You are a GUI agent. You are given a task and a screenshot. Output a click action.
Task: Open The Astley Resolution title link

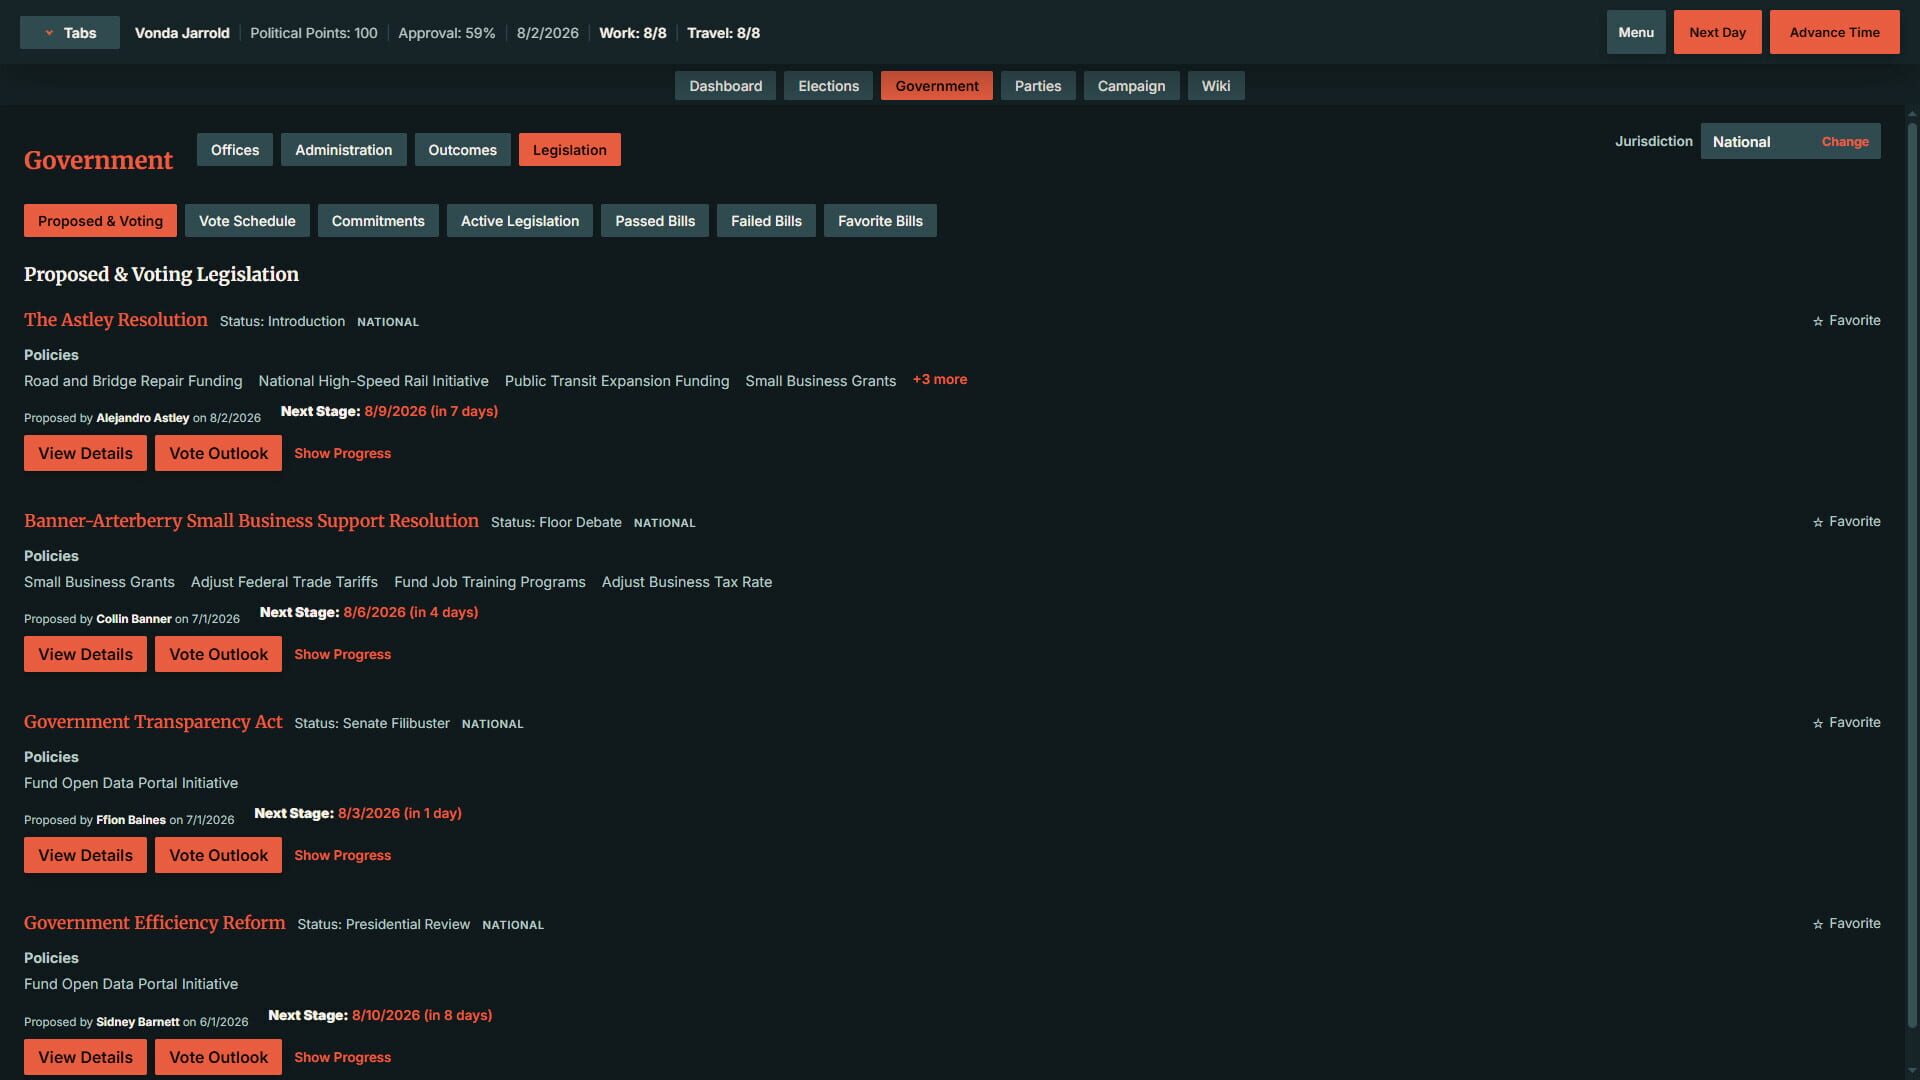[x=116, y=320]
